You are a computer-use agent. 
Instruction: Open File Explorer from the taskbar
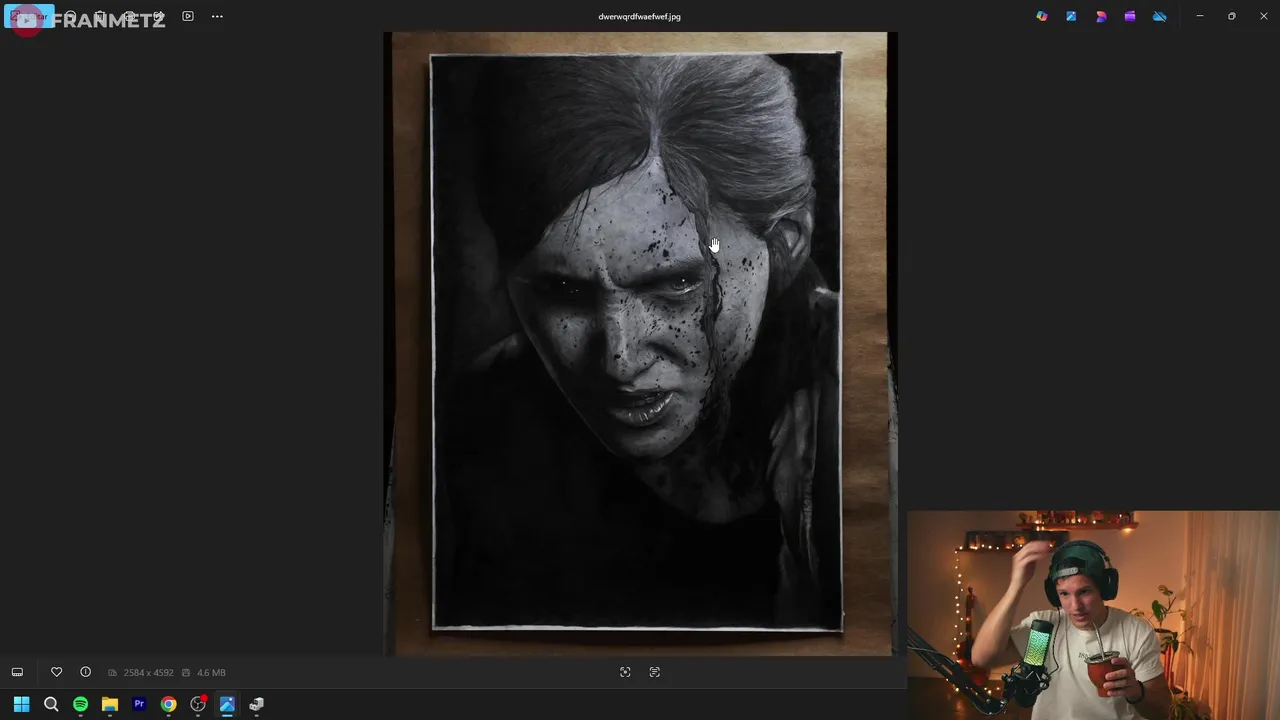click(110, 704)
